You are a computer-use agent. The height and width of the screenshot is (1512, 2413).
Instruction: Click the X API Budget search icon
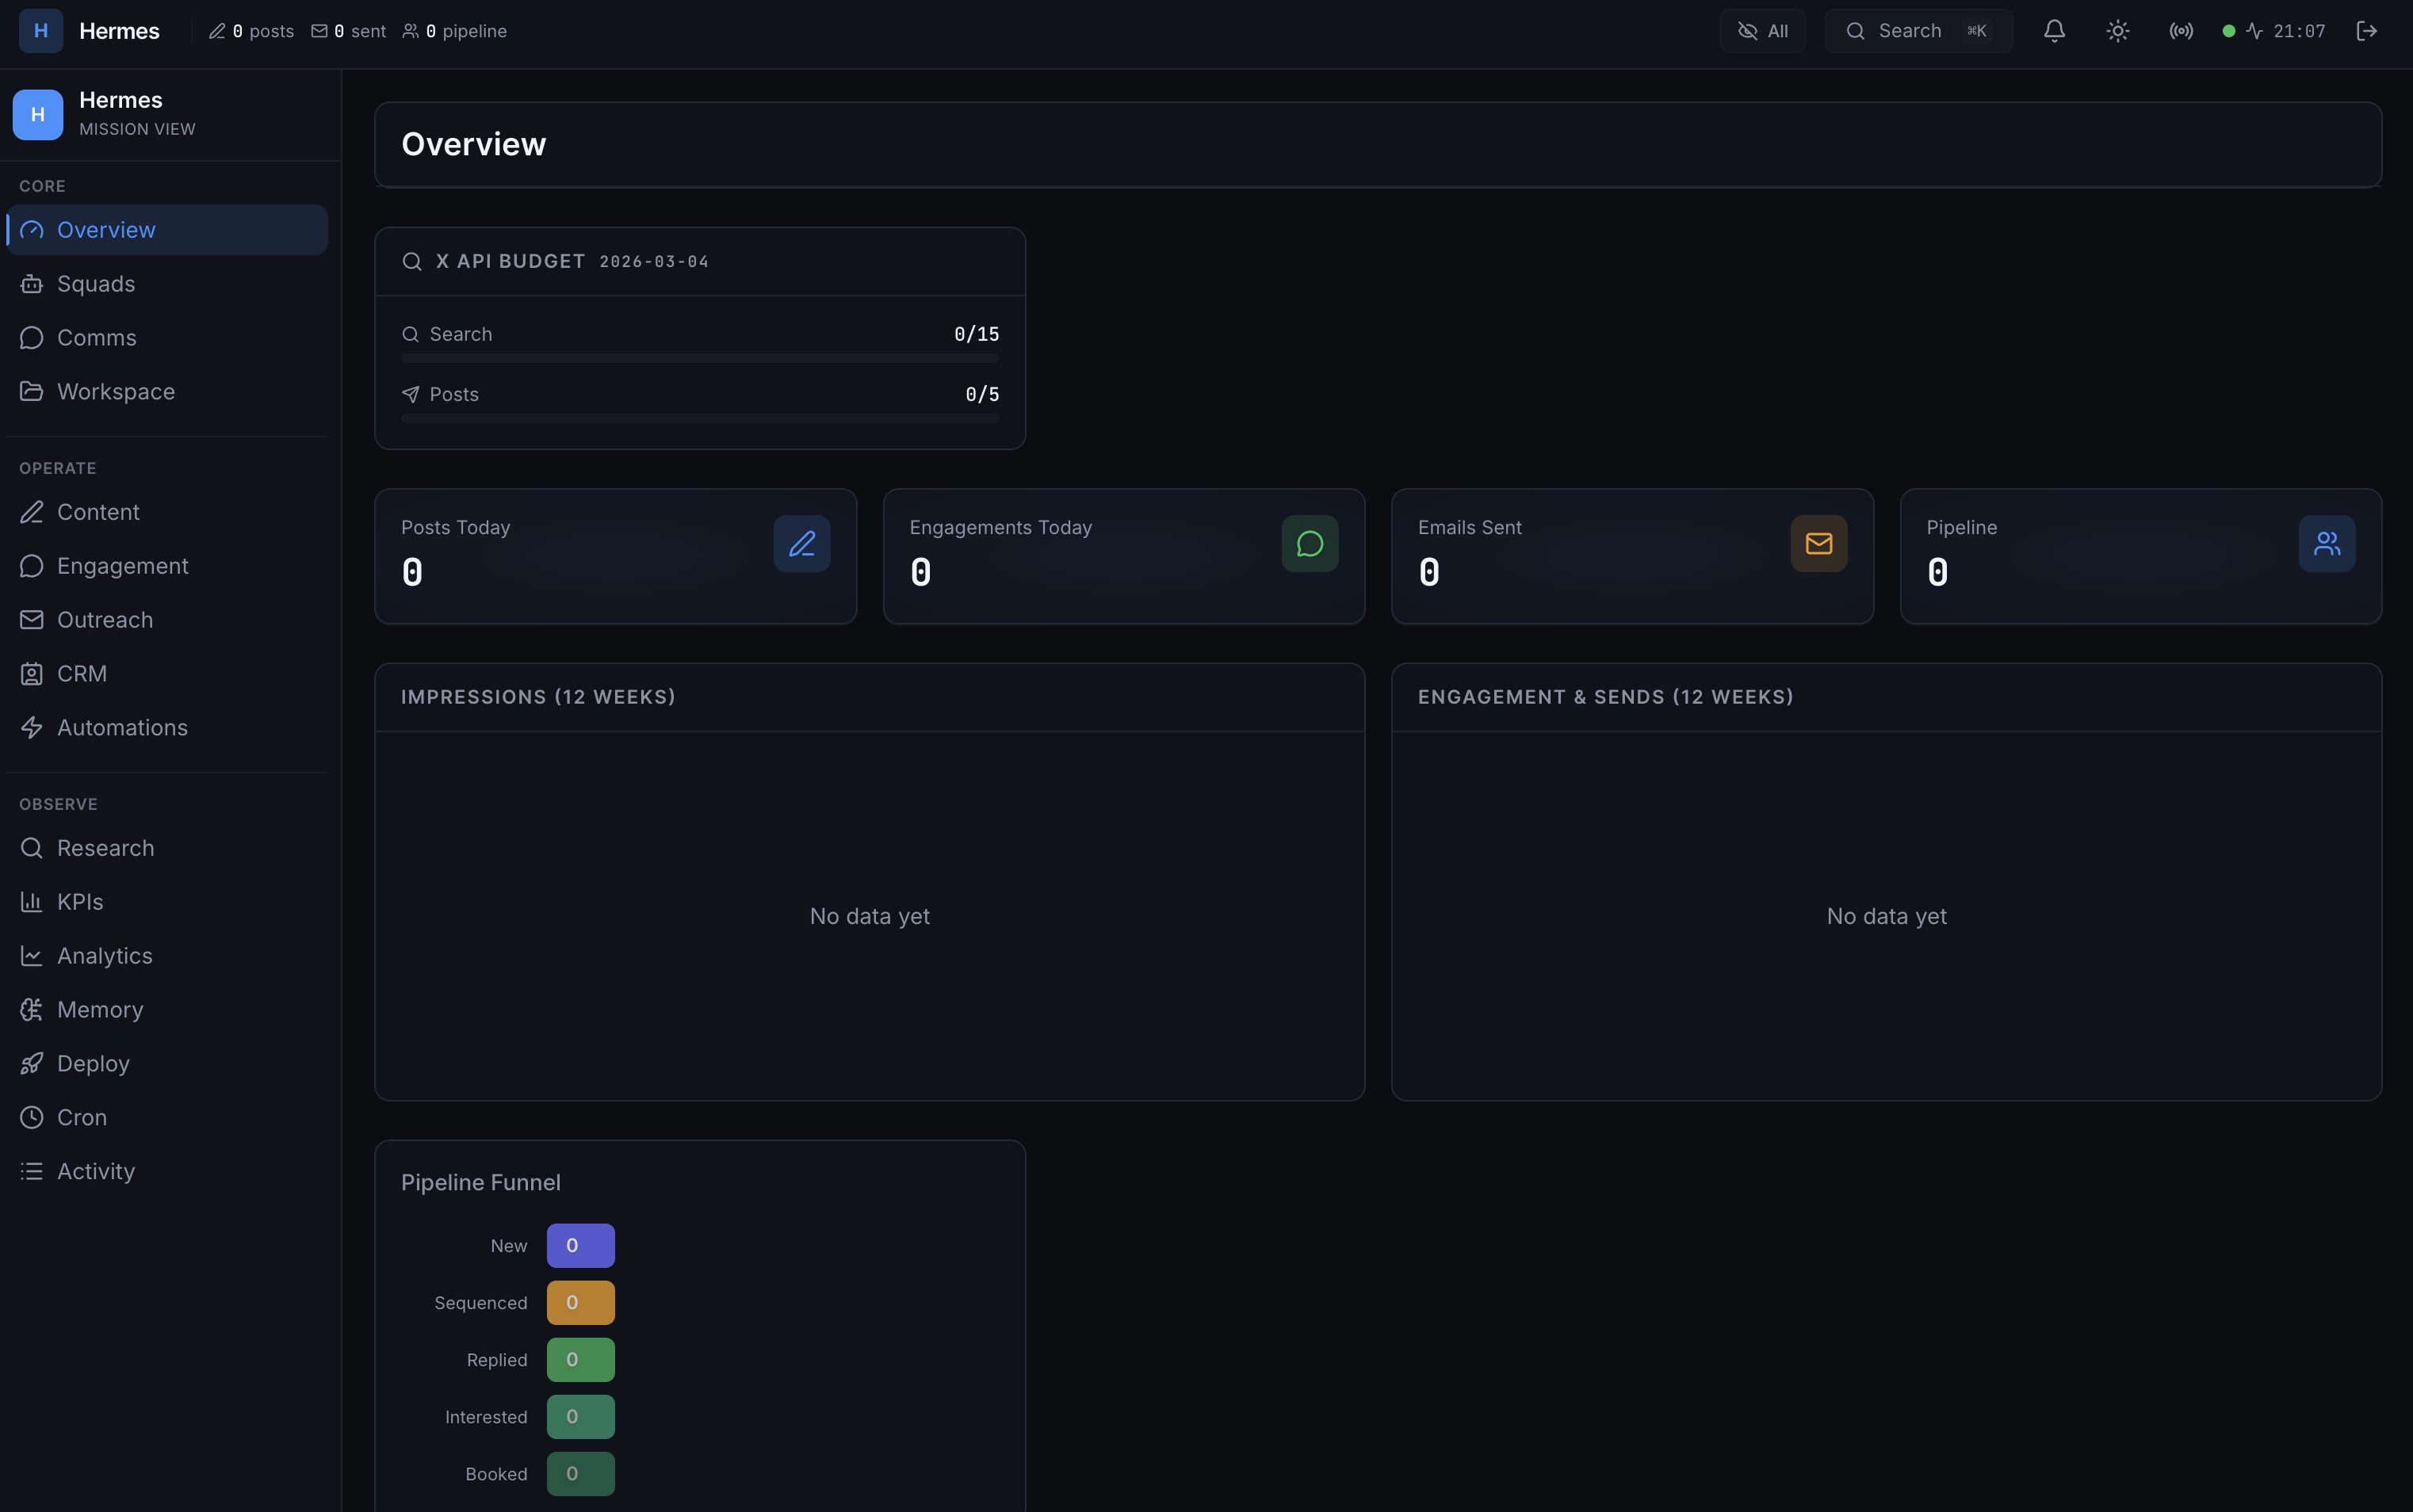tap(412, 262)
